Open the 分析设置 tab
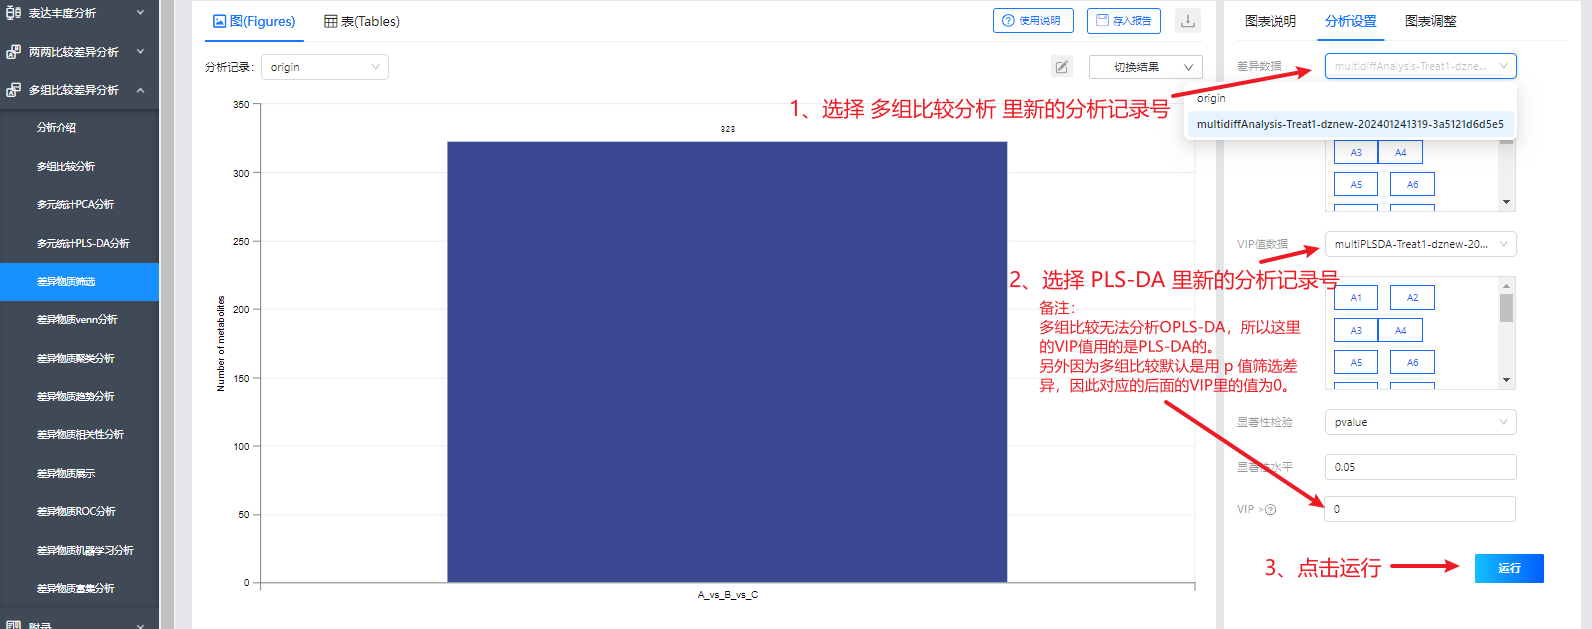This screenshot has height=629, width=1592. (1350, 21)
